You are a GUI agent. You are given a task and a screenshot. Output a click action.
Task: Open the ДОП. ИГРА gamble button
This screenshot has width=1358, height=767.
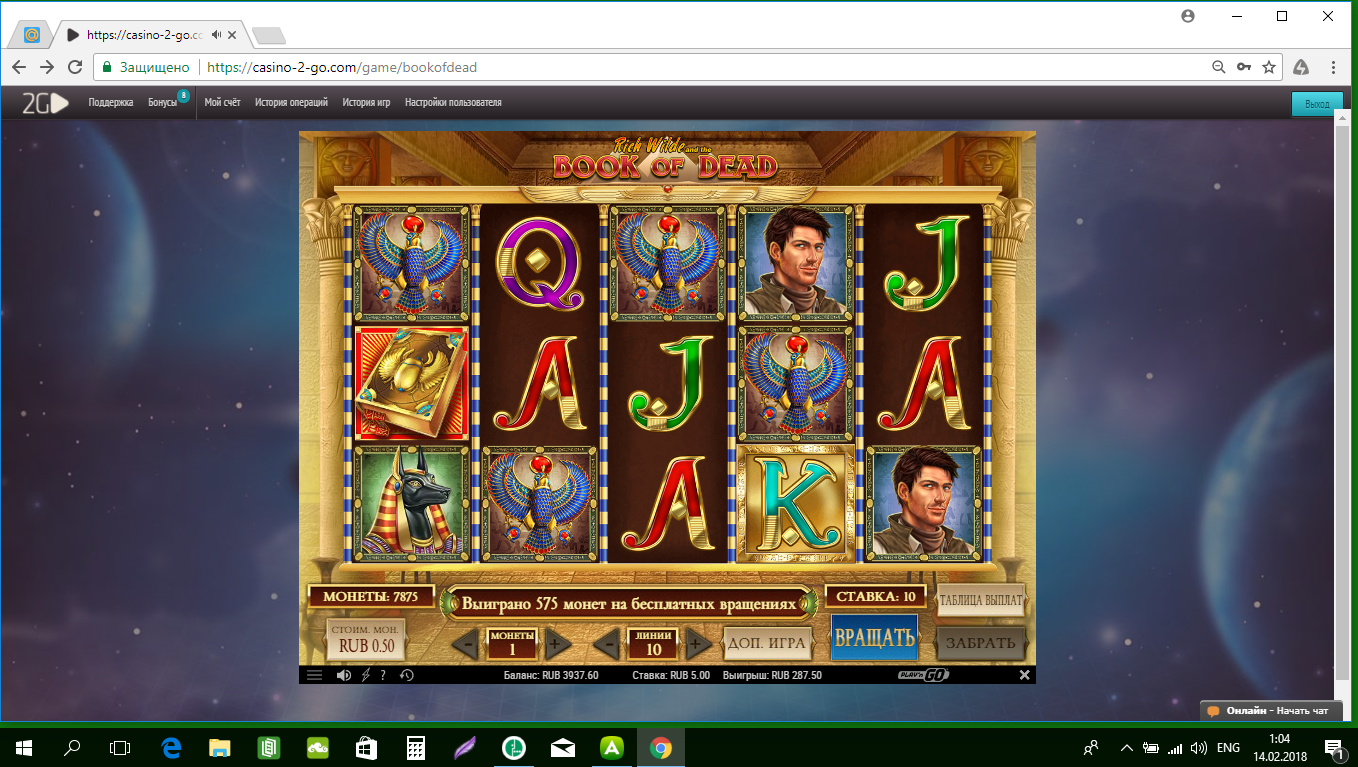[x=768, y=643]
